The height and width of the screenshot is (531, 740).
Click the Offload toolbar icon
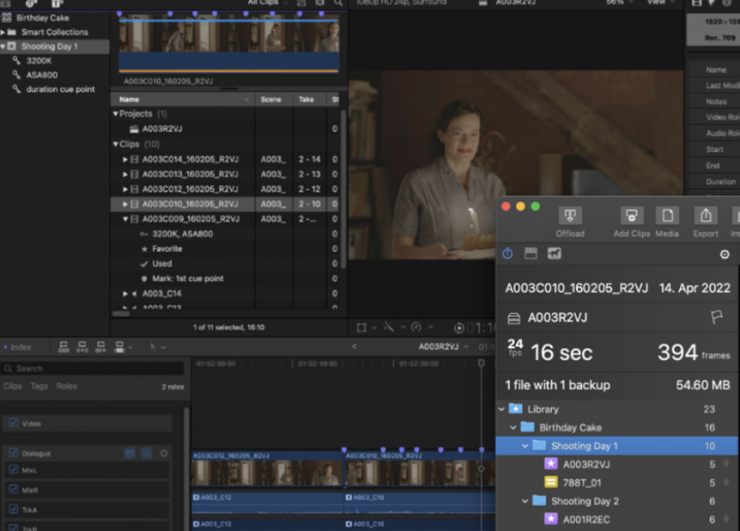[x=570, y=216]
